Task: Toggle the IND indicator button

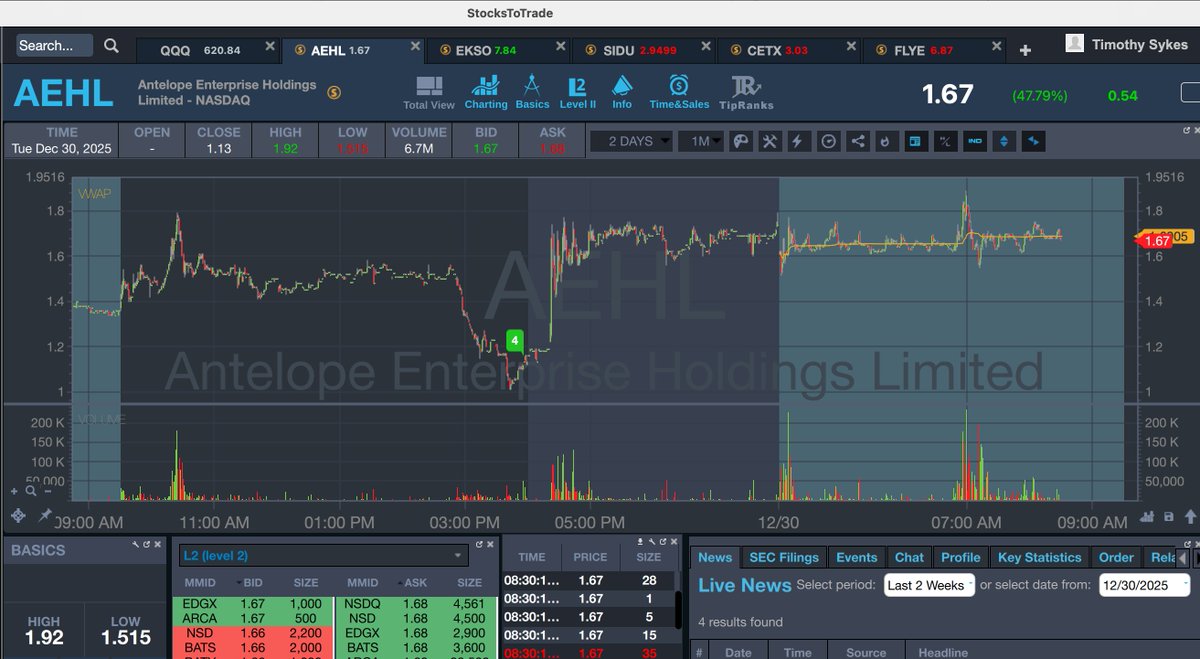Action: [x=975, y=141]
